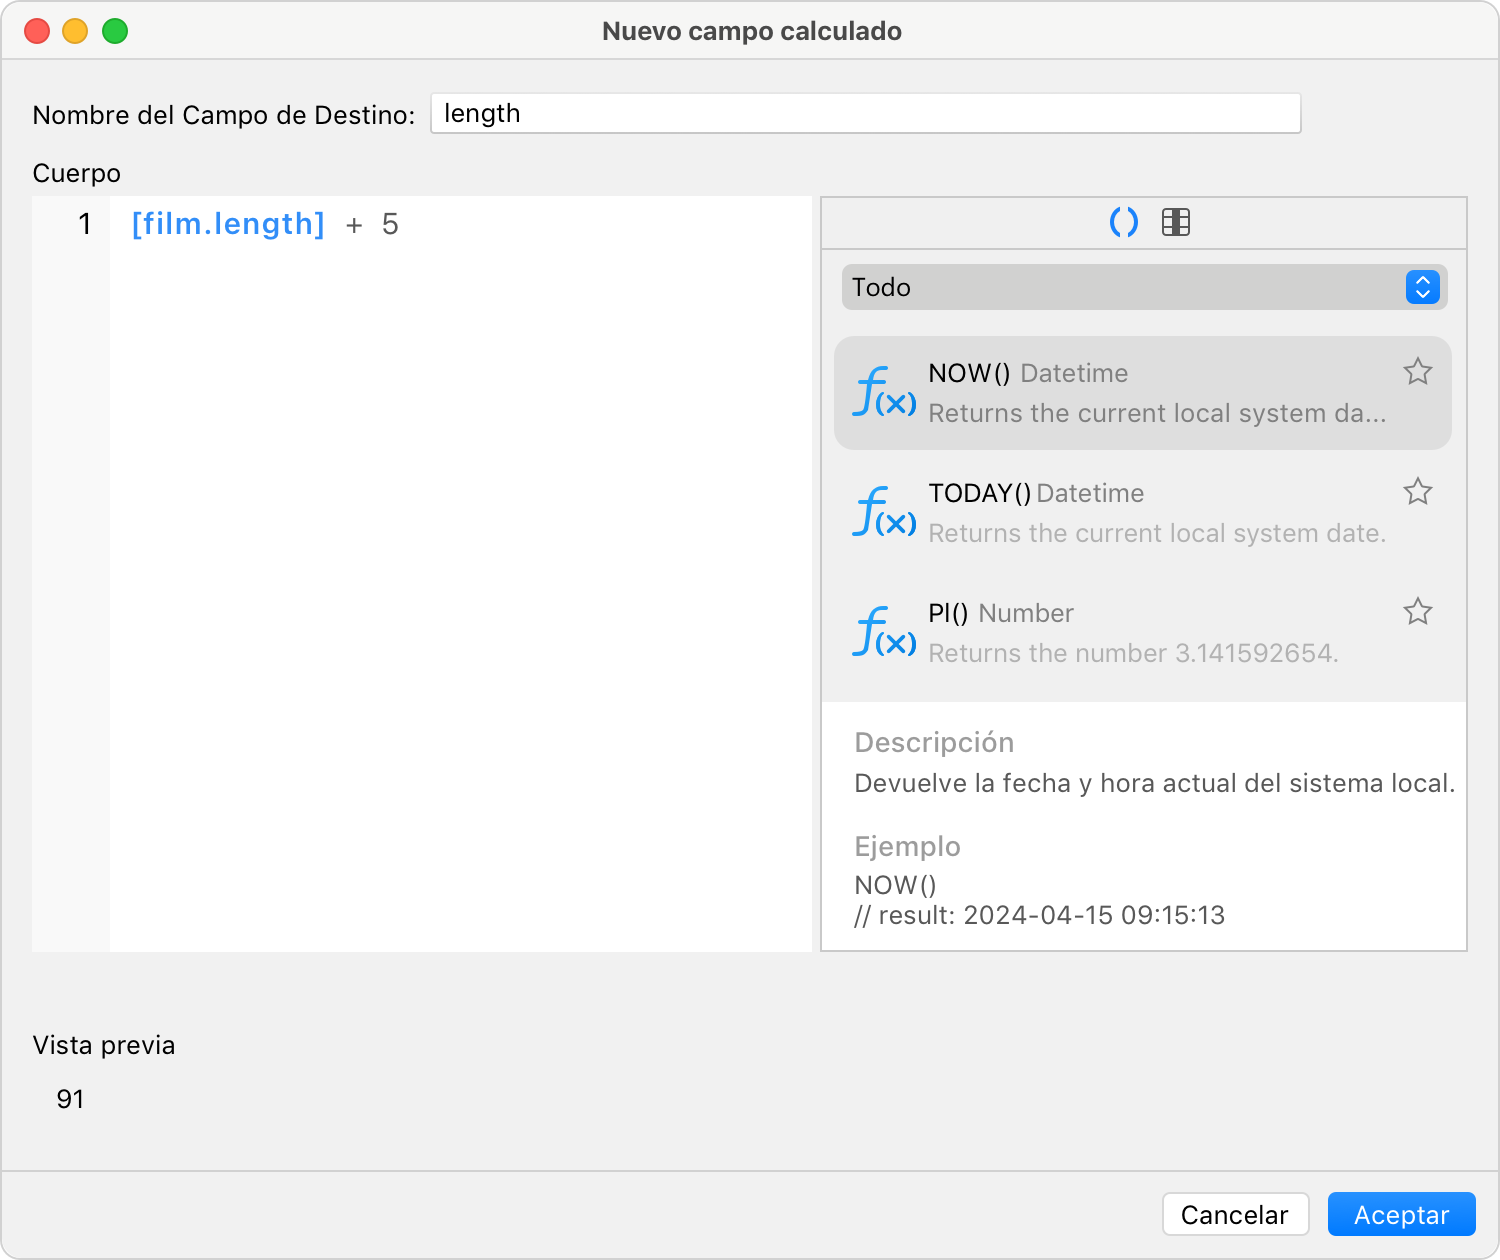
Task: Toggle favorite star for PI() function
Action: [1418, 612]
